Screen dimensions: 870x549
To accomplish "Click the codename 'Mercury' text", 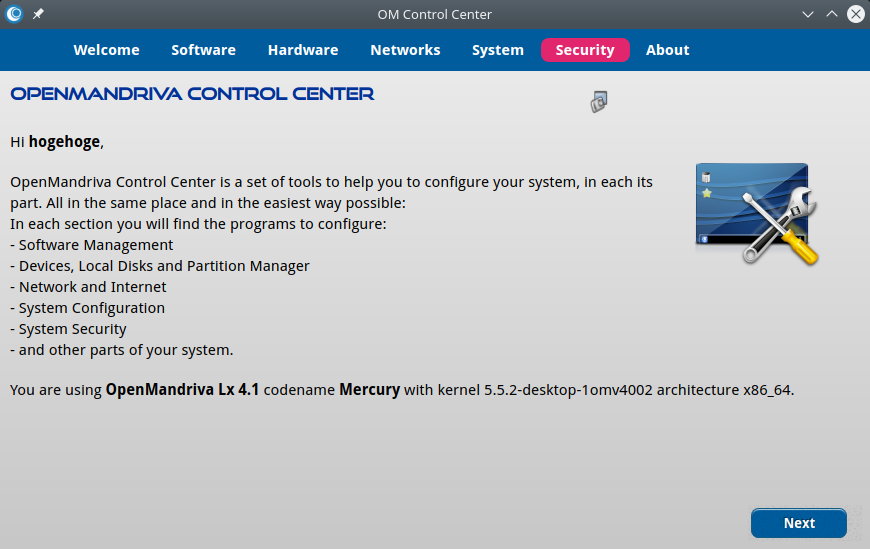I will point(370,390).
